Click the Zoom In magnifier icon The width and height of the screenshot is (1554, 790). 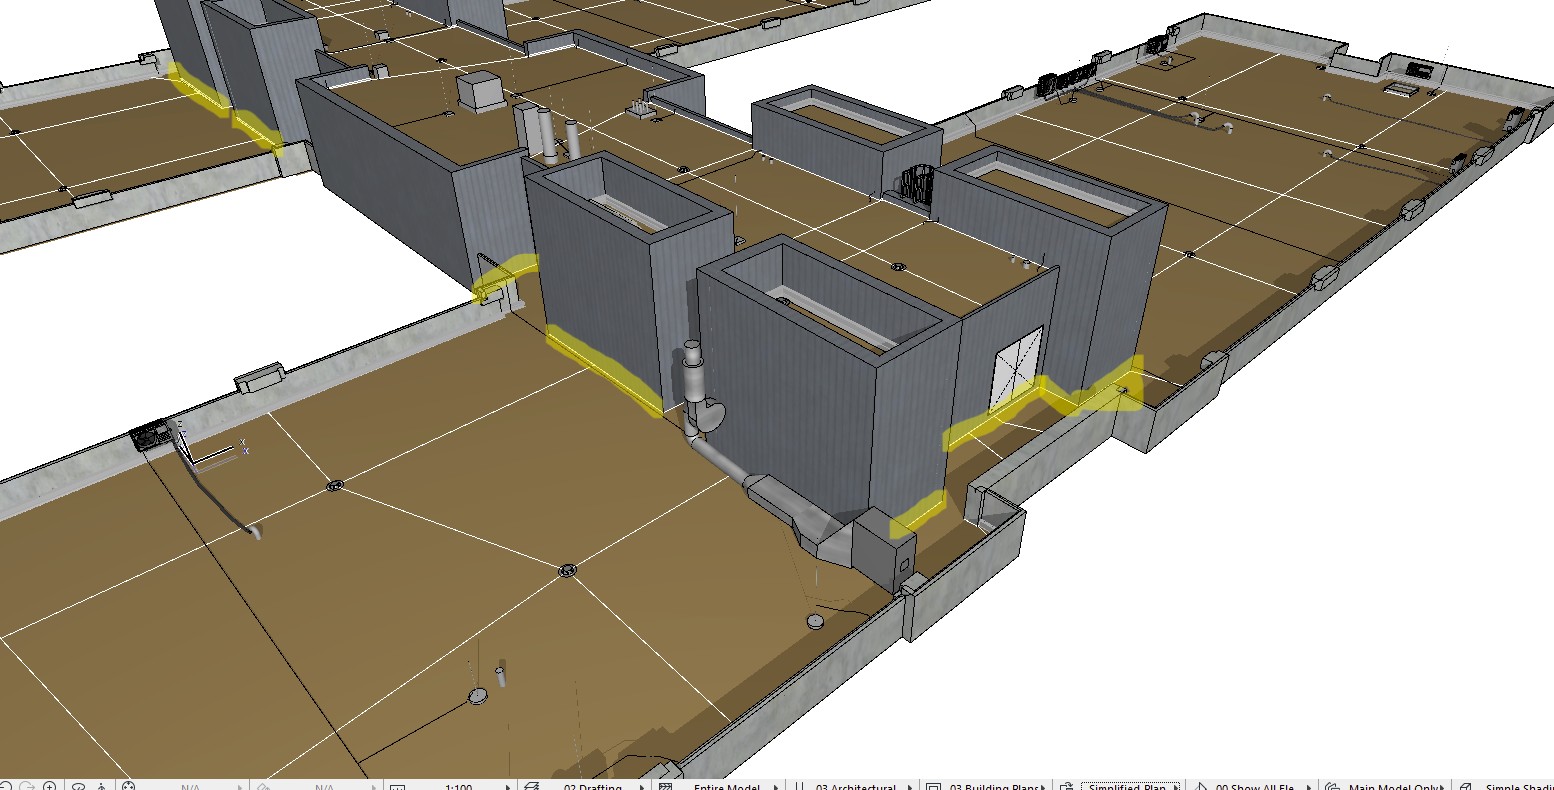pos(49,786)
